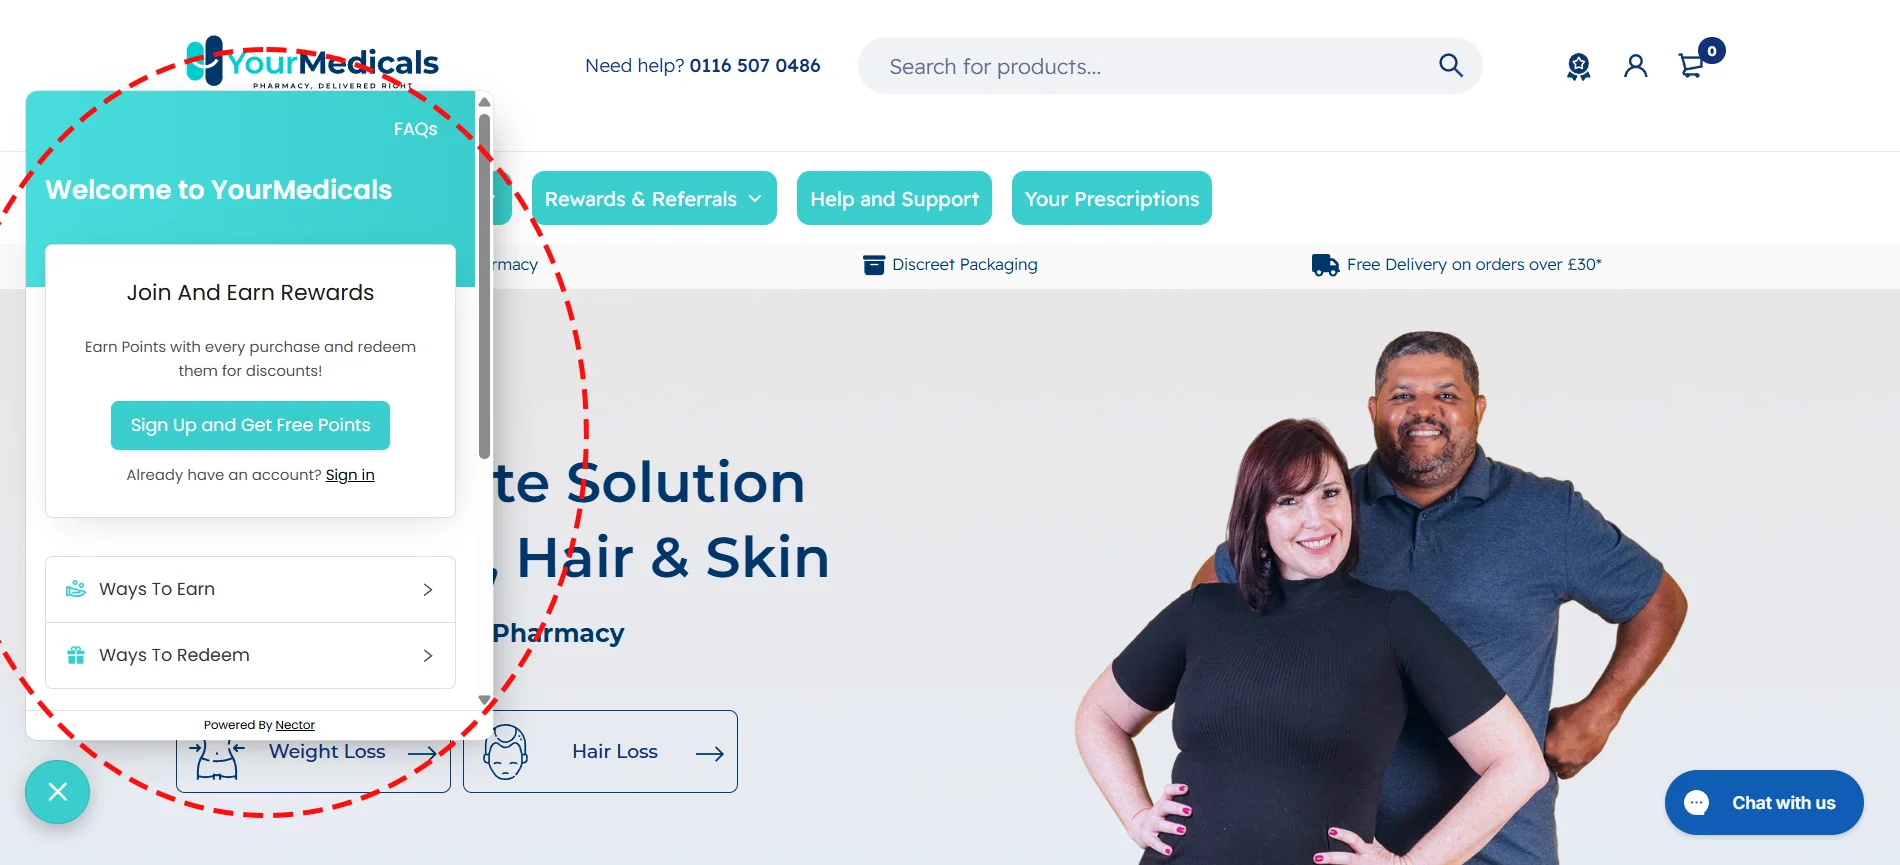Close the rewards widget with X button

click(x=58, y=792)
